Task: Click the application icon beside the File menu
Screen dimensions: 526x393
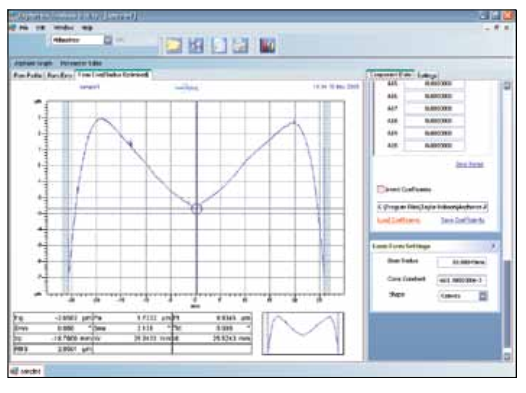Action: point(13,27)
